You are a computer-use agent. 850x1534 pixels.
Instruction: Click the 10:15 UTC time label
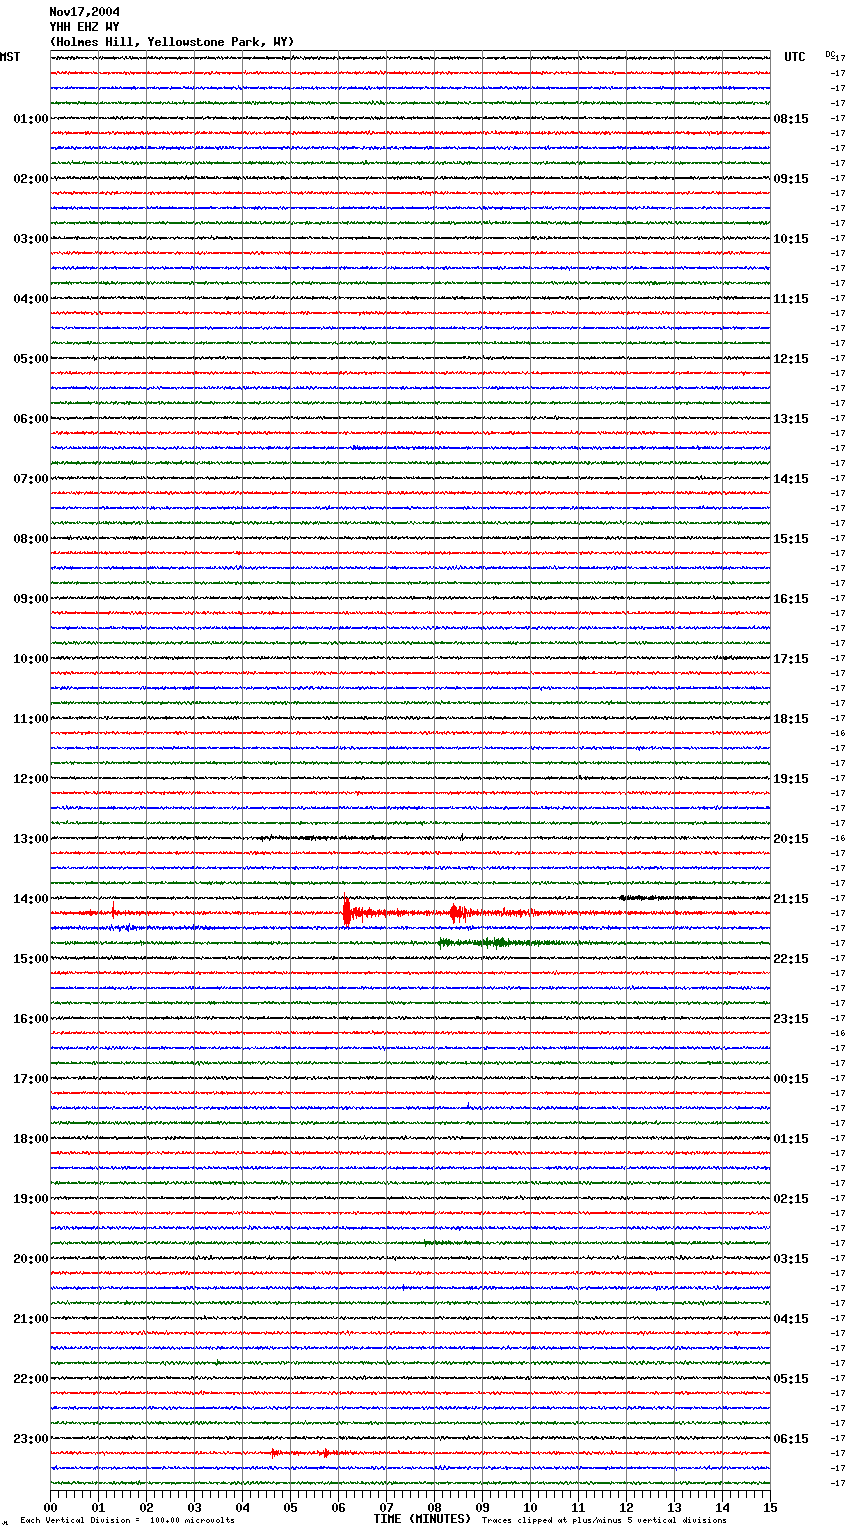[791, 239]
